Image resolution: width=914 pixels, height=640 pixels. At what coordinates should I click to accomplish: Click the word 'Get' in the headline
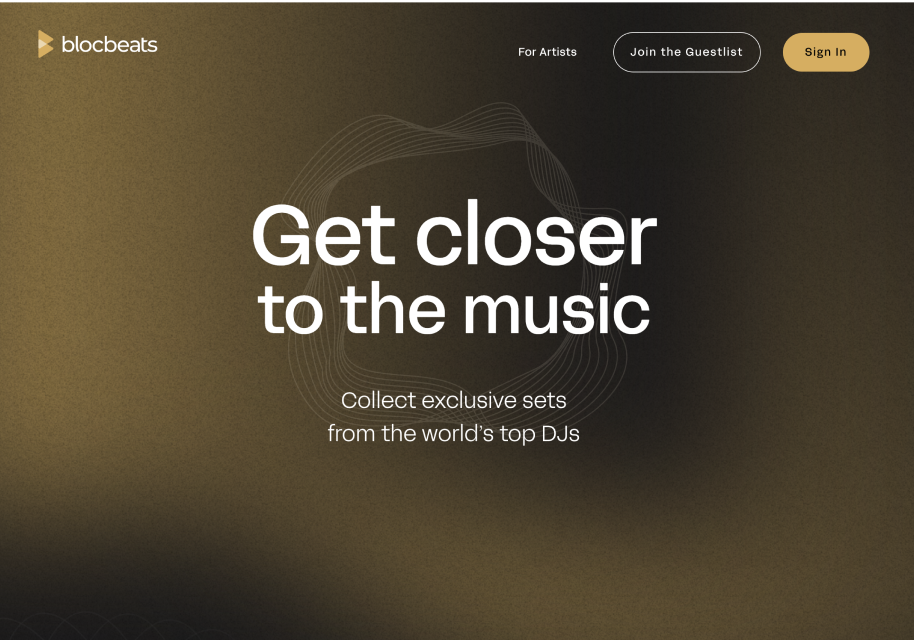coord(324,234)
